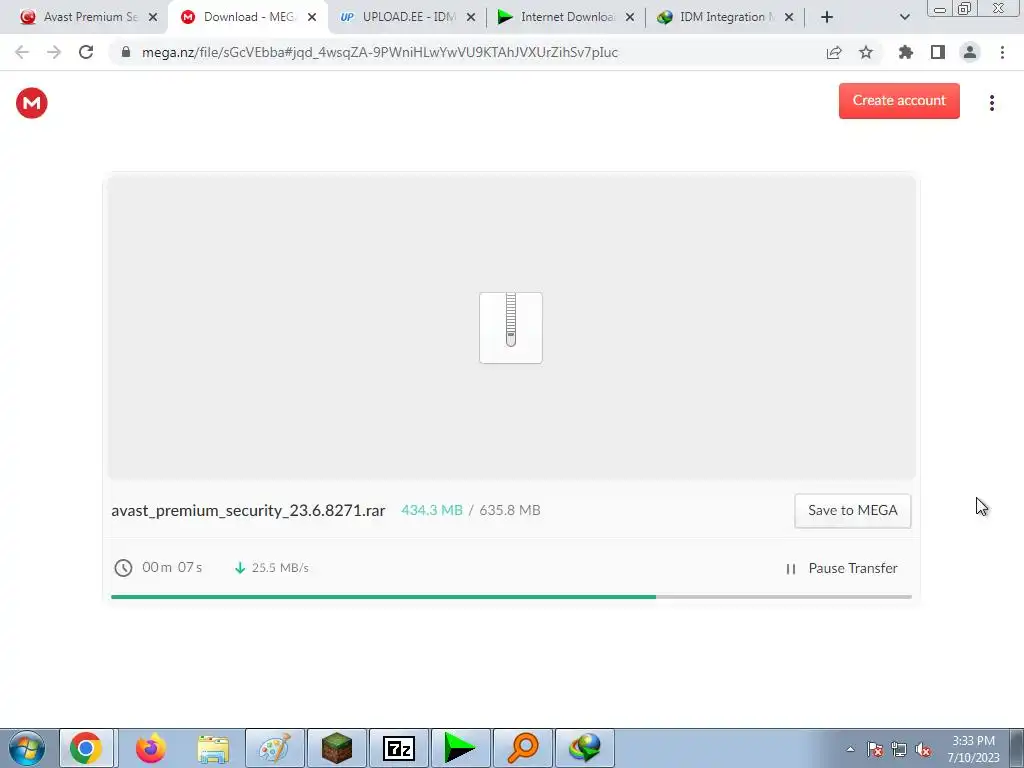
Task: Go back to the previous page
Action: [x=22, y=52]
